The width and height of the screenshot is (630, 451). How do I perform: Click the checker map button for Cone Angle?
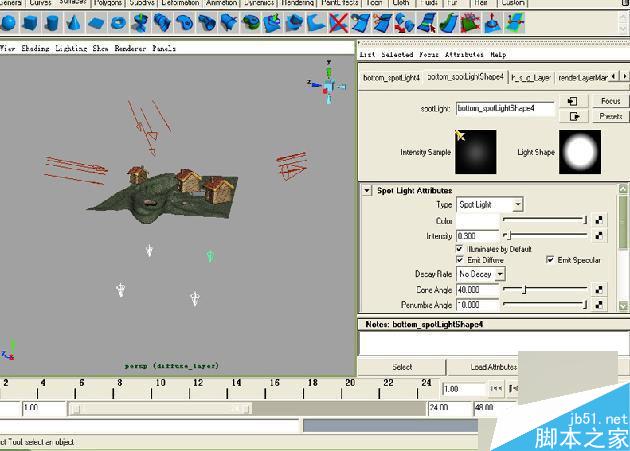tap(599, 289)
